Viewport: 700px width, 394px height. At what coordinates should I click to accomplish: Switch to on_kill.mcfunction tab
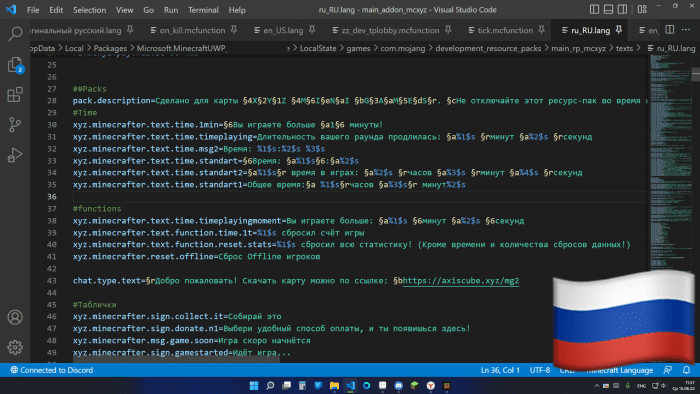coord(192,30)
